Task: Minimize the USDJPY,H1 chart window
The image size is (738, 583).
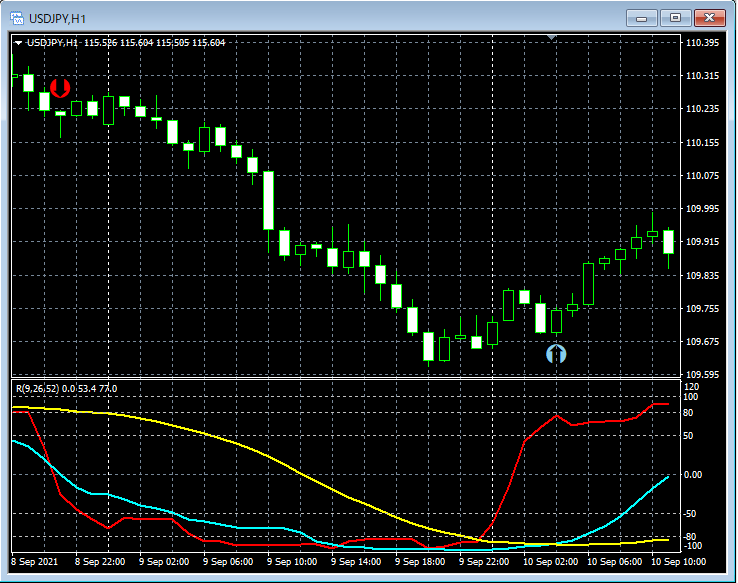Action: pos(642,18)
